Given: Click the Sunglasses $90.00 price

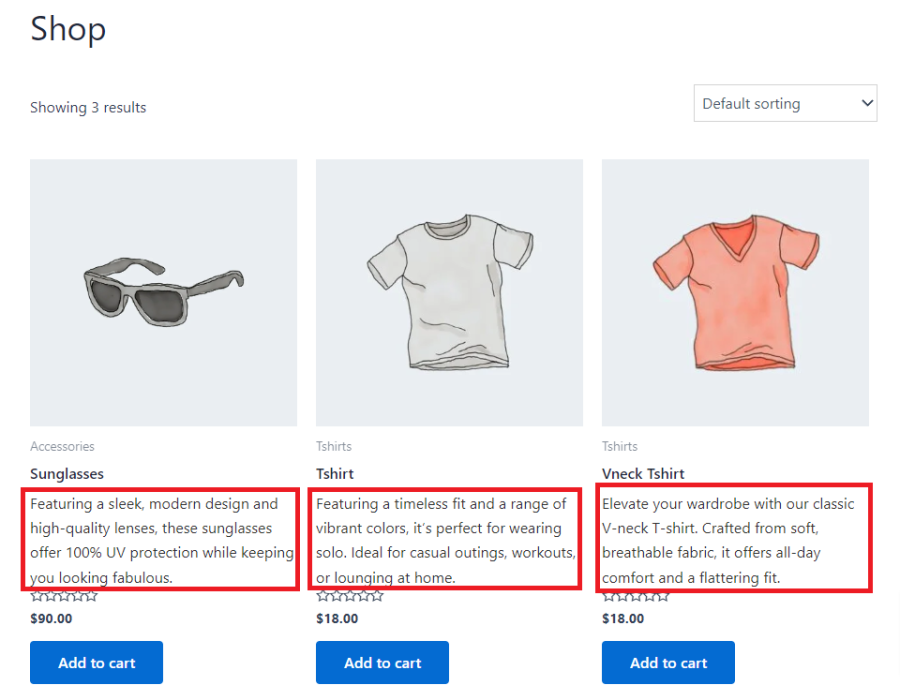Looking at the screenshot, I should click(51, 619).
